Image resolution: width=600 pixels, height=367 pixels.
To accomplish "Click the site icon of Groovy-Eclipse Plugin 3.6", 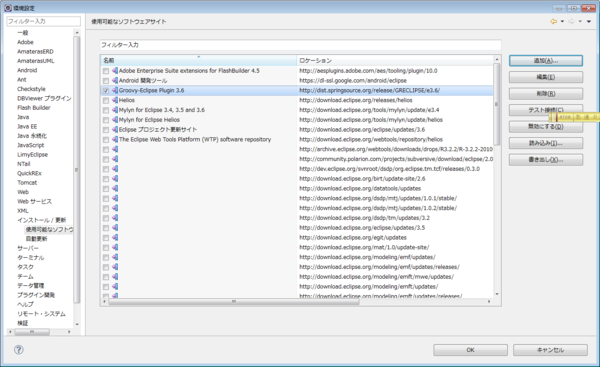I will pos(115,91).
